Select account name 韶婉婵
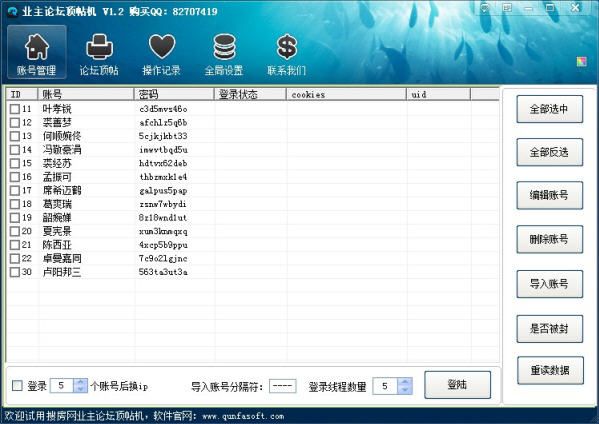Viewport: 599px width, 424px height. point(57,218)
